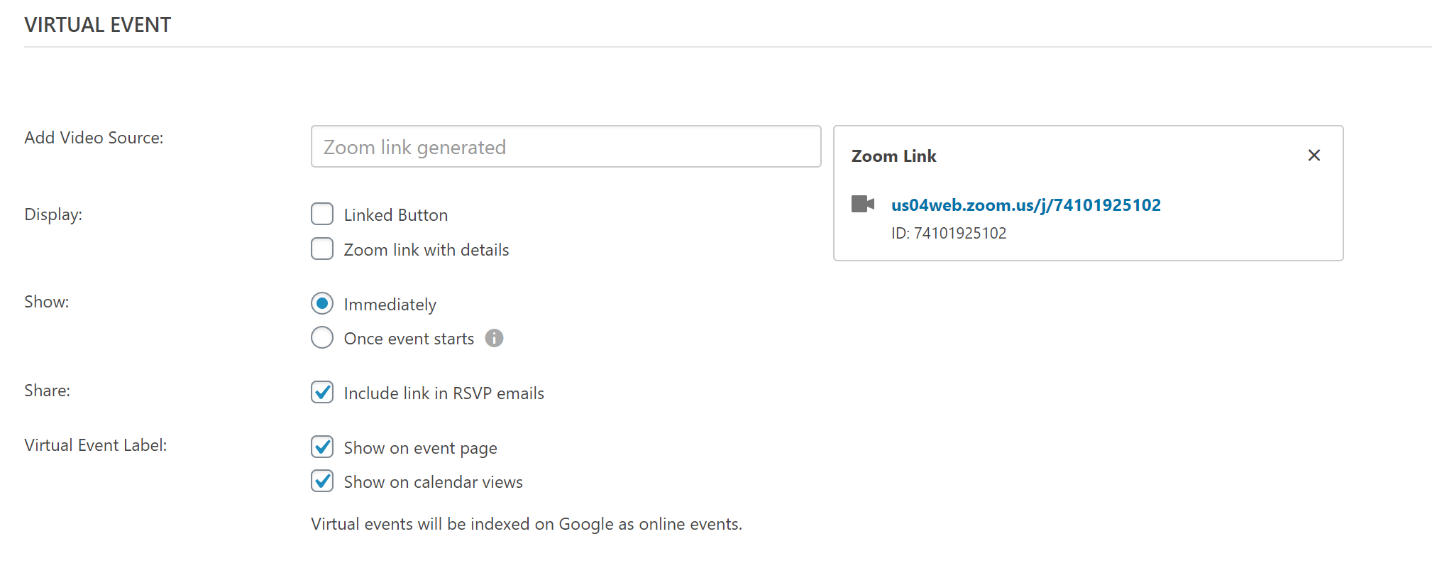
Task: Click the Share field label
Action: point(47,391)
